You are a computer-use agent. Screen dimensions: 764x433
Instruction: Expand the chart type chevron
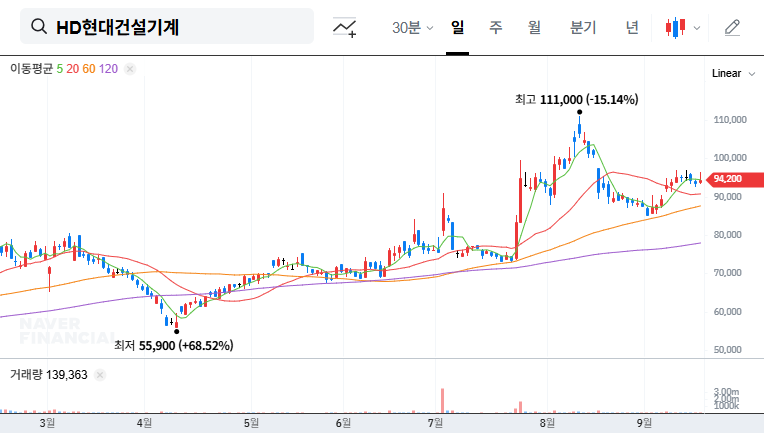click(x=697, y=28)
